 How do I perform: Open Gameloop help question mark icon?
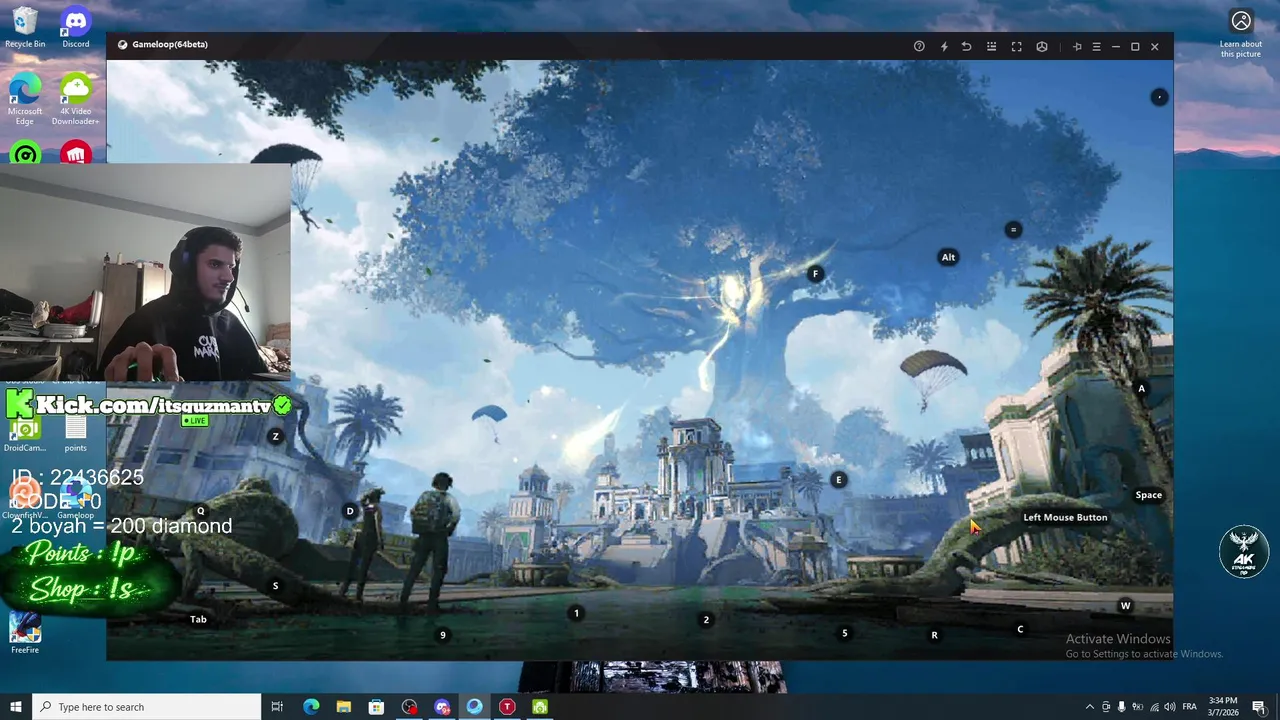coord(919,46)
